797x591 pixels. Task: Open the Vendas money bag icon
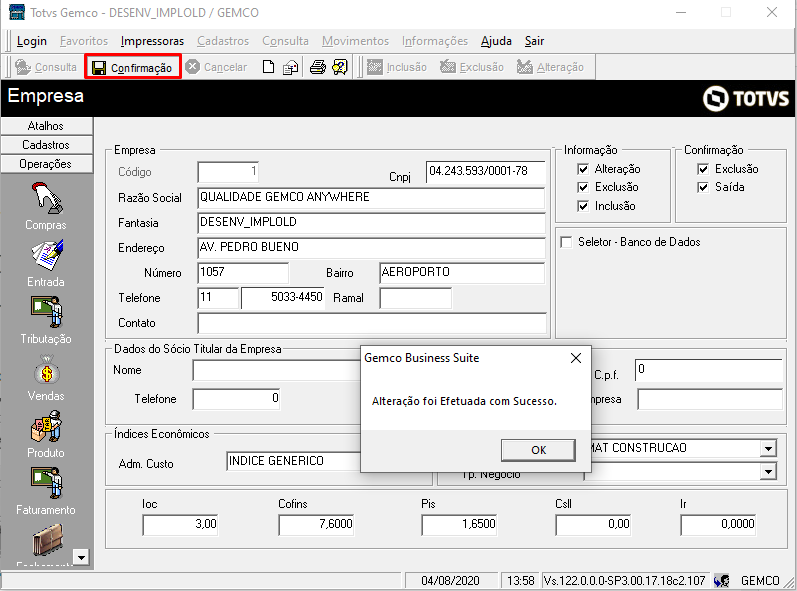(46, 370)
